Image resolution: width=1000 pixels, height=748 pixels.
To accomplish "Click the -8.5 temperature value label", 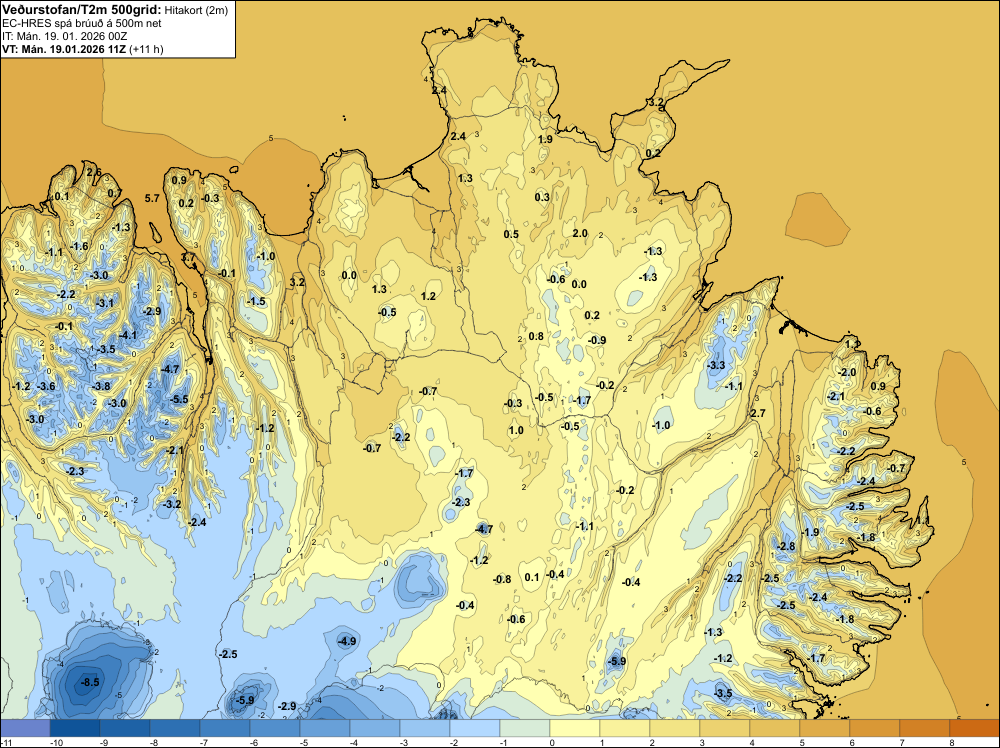I will click(90, 682).
